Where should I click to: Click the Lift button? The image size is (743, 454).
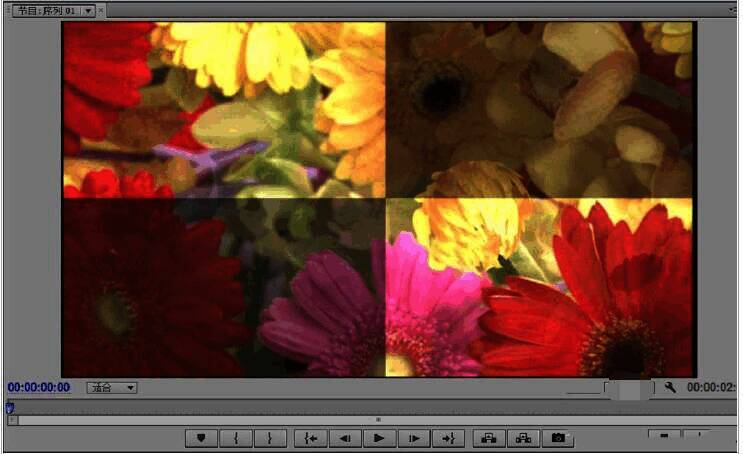[x=489, y=438]
